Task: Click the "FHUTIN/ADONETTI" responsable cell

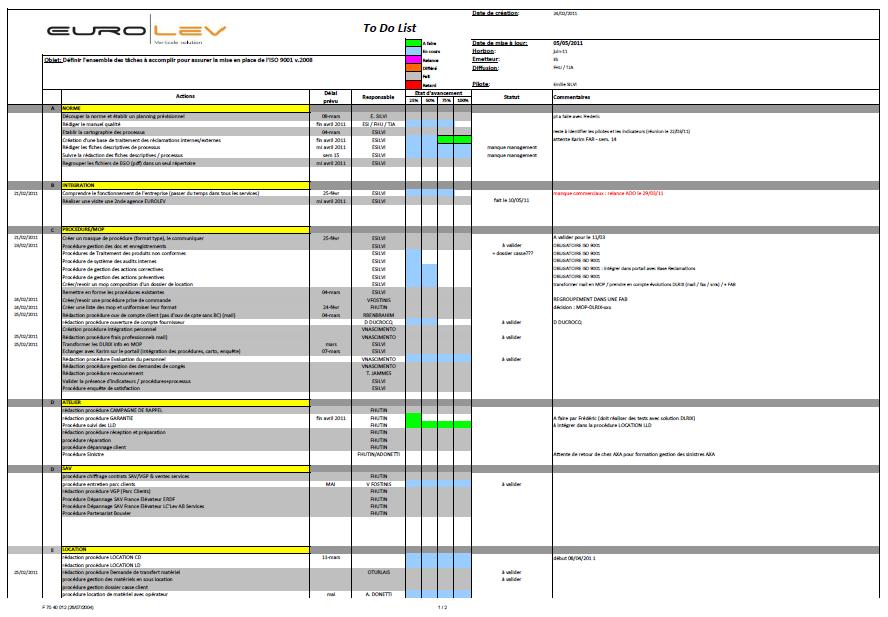Action: click(x=378, y=454)
